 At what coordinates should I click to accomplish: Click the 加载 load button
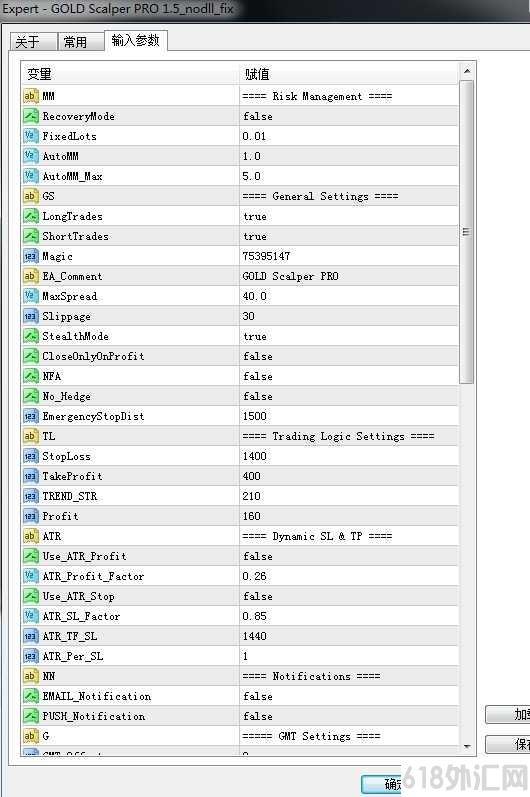(507, 715)
